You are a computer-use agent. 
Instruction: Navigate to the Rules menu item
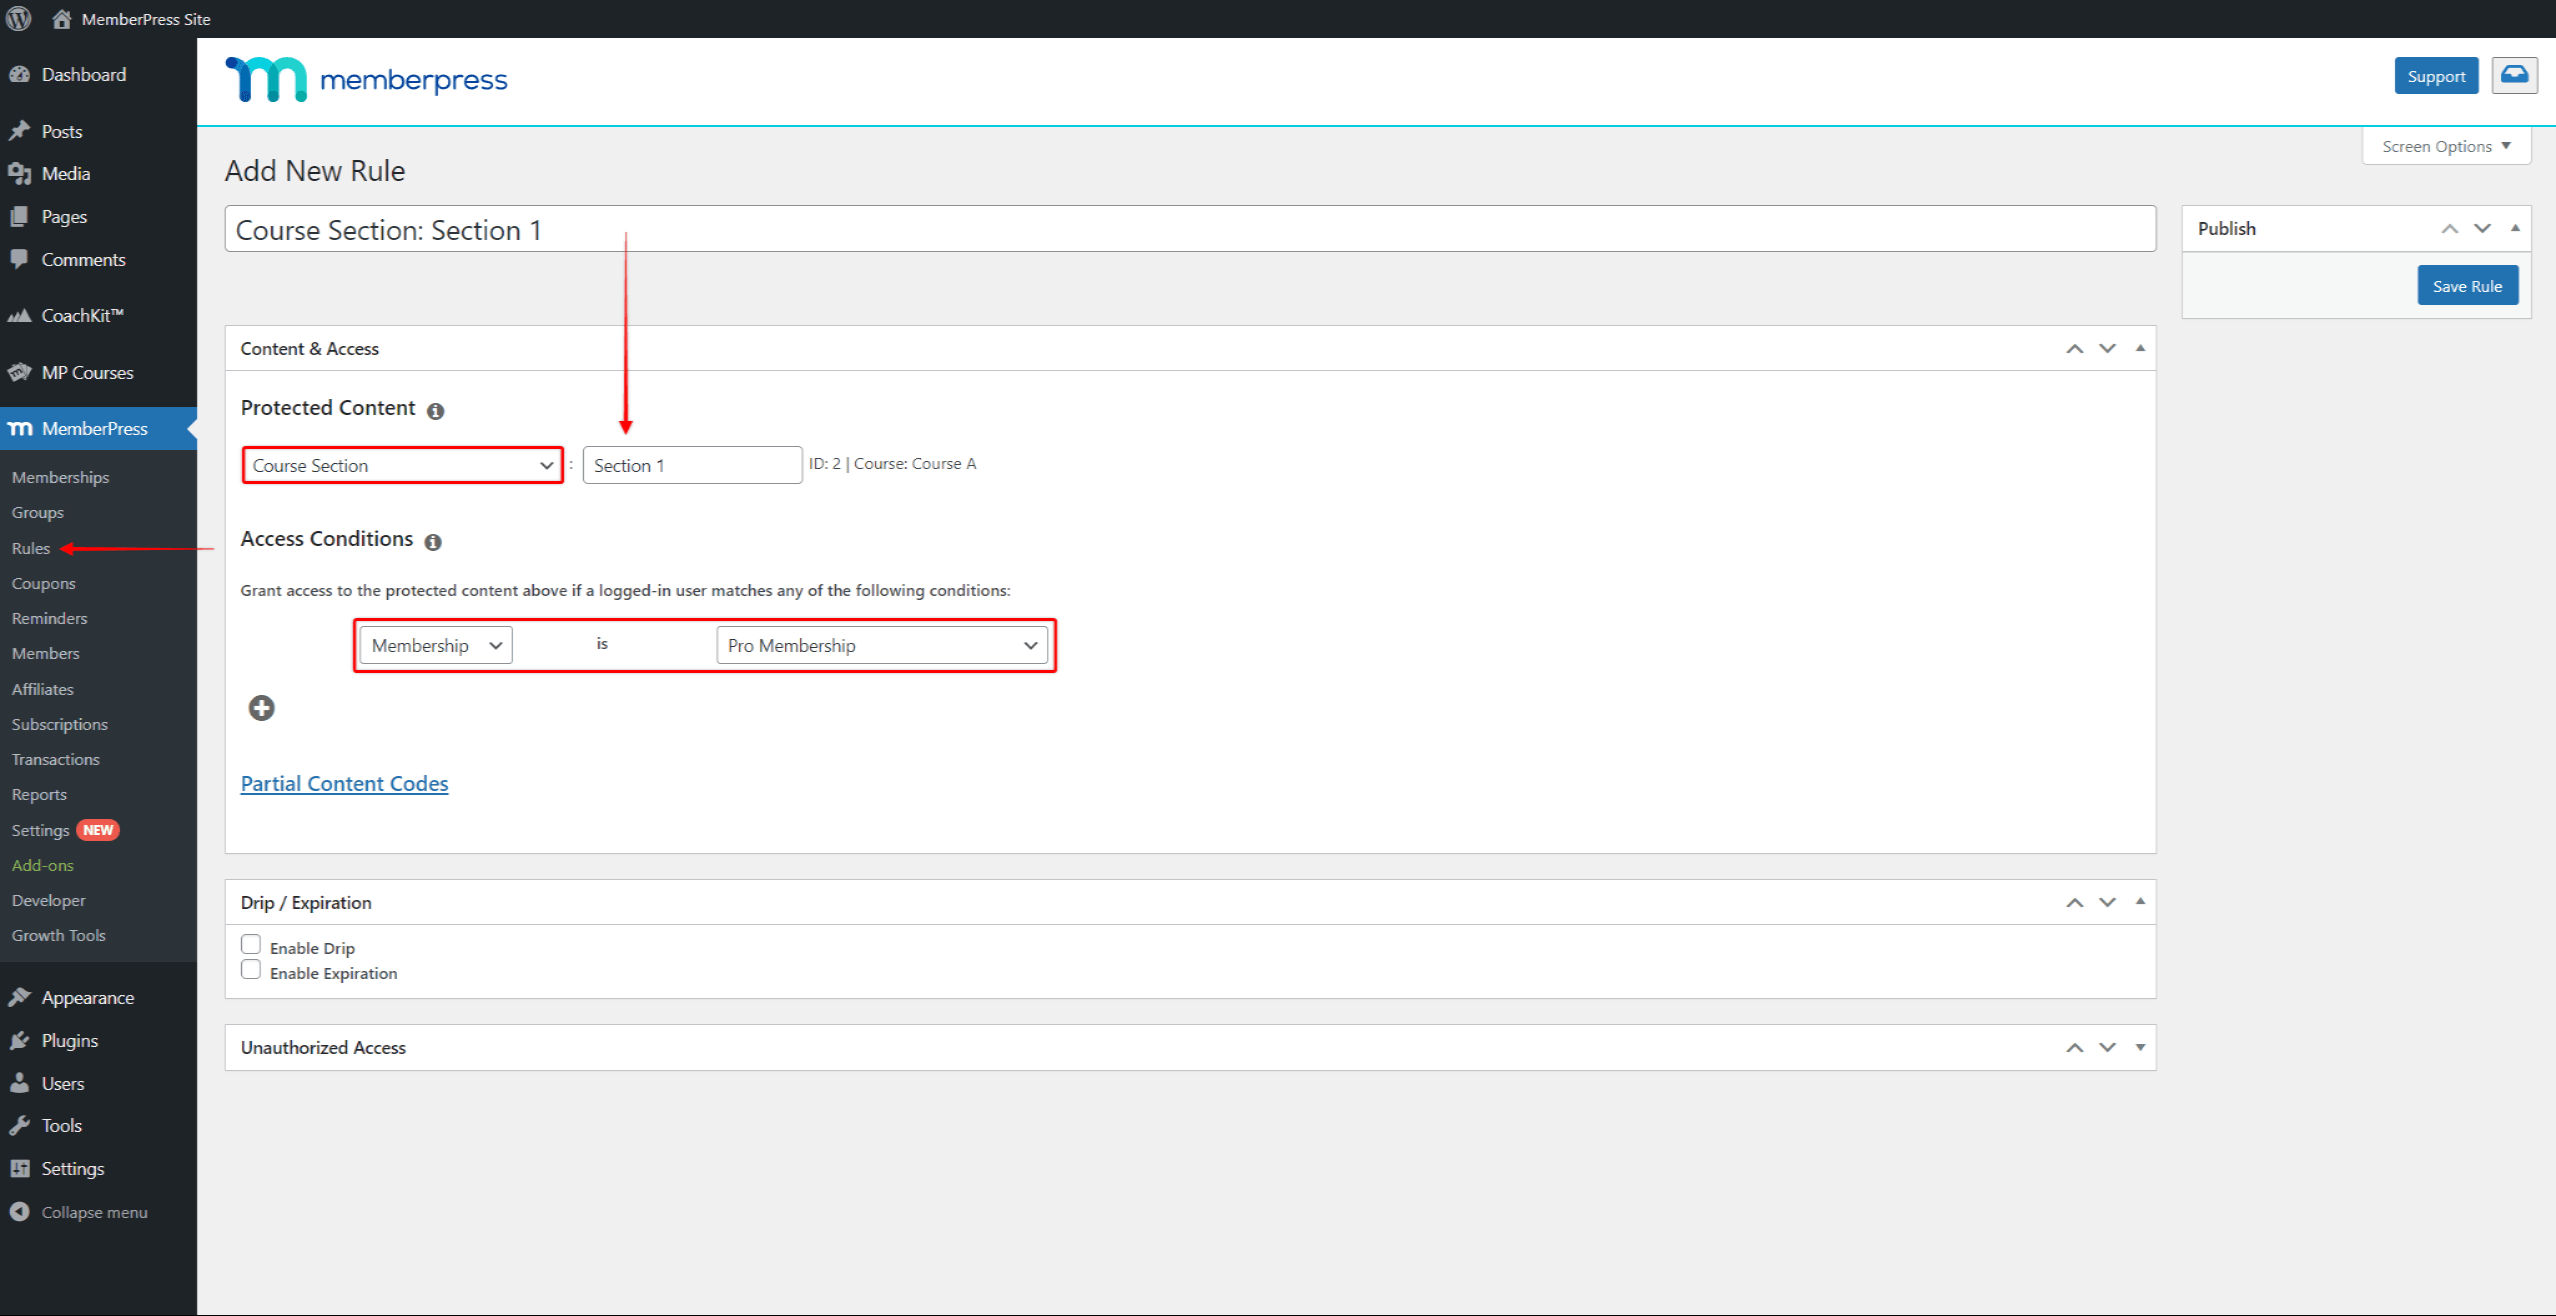(30, 547)
